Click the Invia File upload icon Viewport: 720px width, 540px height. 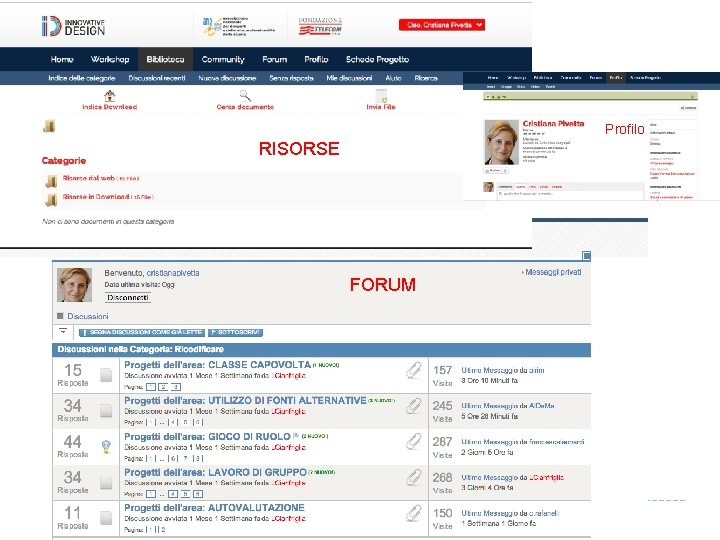coord(381,96)
